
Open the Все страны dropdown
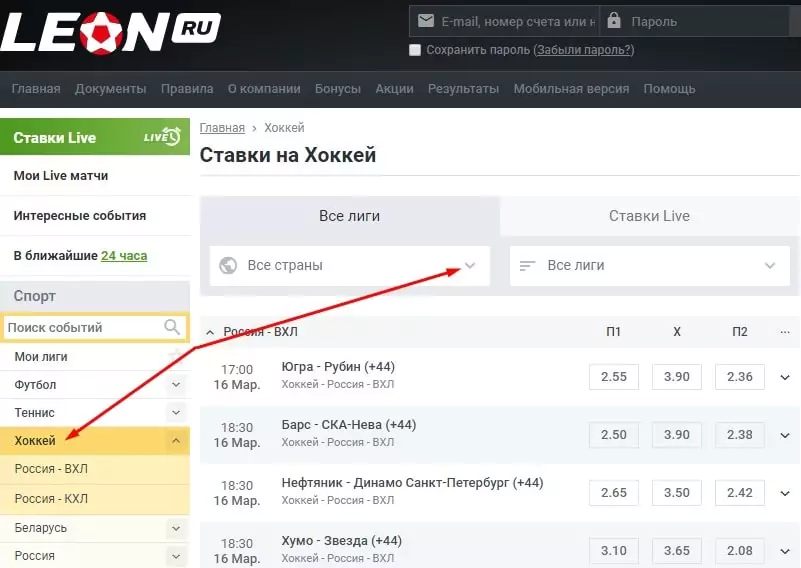(x=349, y=266)
